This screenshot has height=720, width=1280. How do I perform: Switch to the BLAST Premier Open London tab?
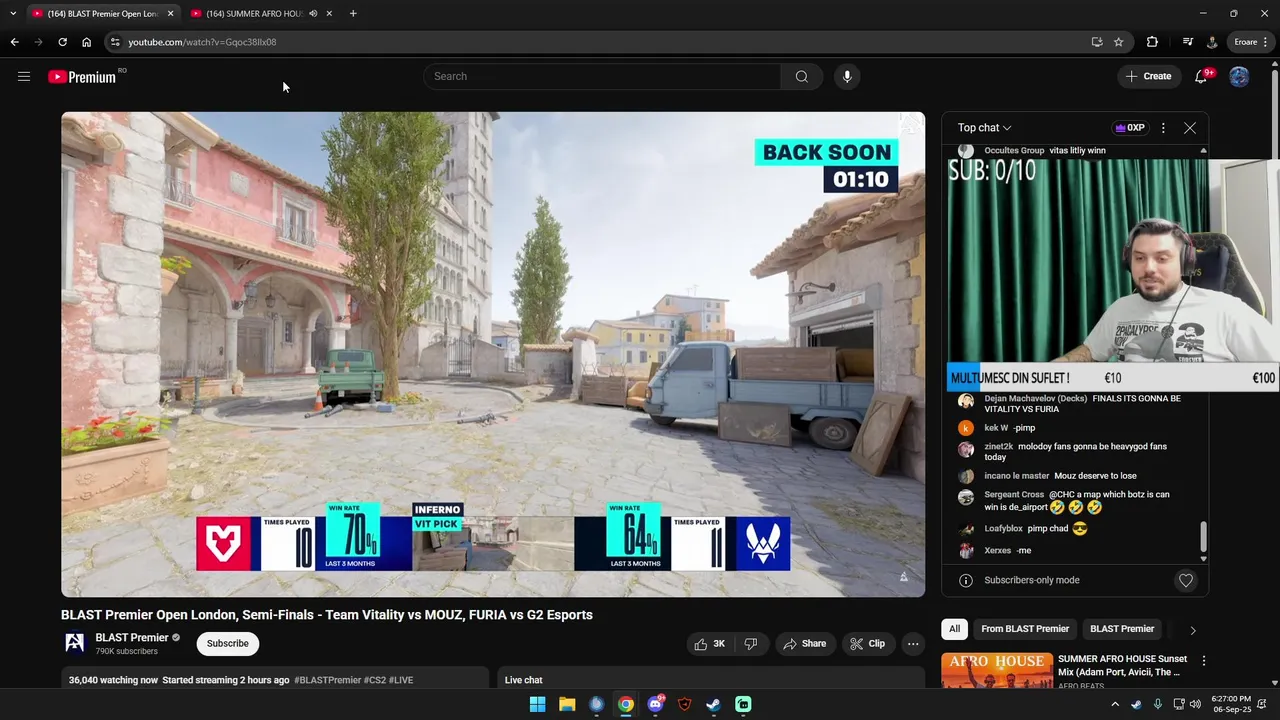tap(95, 14)
